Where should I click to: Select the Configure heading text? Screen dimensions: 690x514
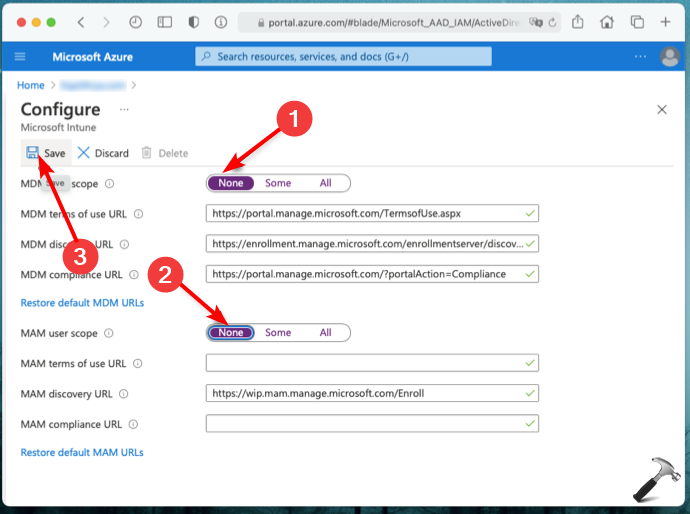click(x=61, y=110)
